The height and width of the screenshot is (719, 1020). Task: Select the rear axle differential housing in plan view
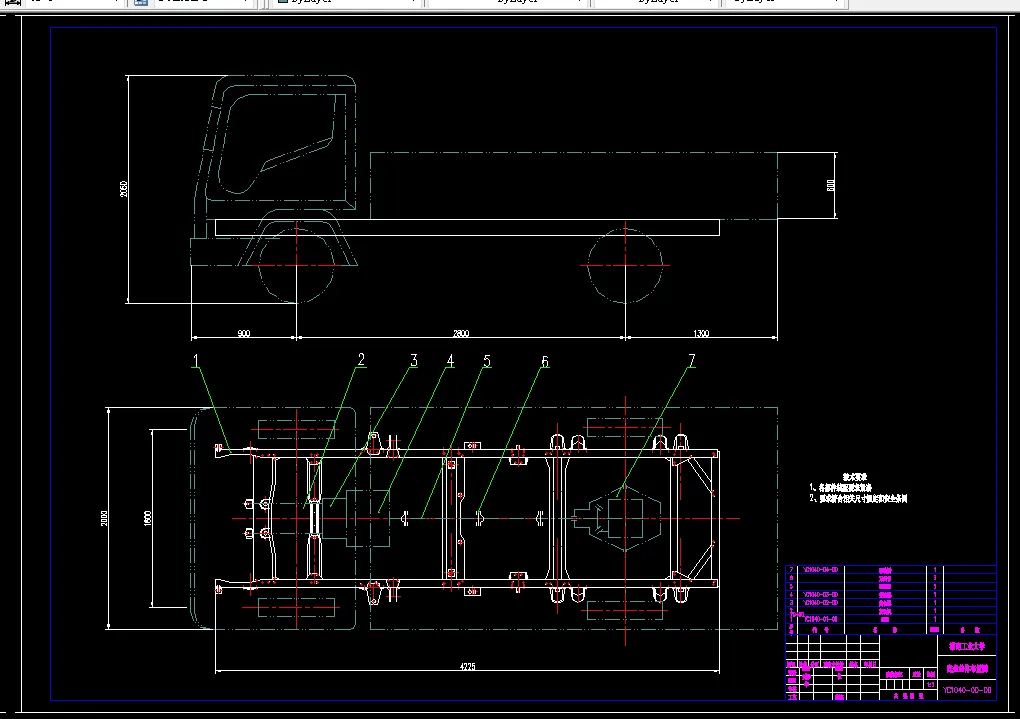click(623, 519)
